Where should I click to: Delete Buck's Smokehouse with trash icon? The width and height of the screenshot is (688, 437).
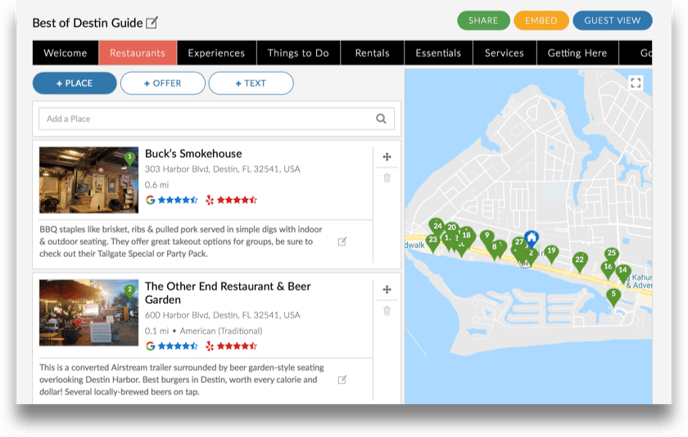pos(387,178)
